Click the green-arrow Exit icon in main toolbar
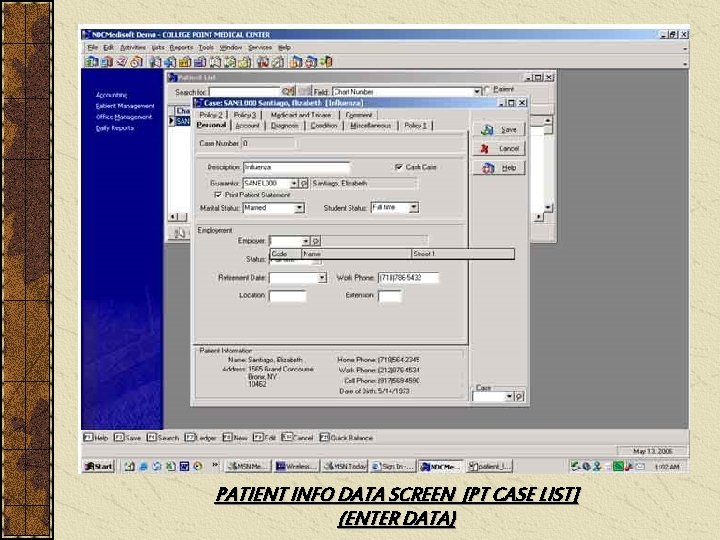The height and width of the screenshot is (540, 720). (x=326, y=62)
